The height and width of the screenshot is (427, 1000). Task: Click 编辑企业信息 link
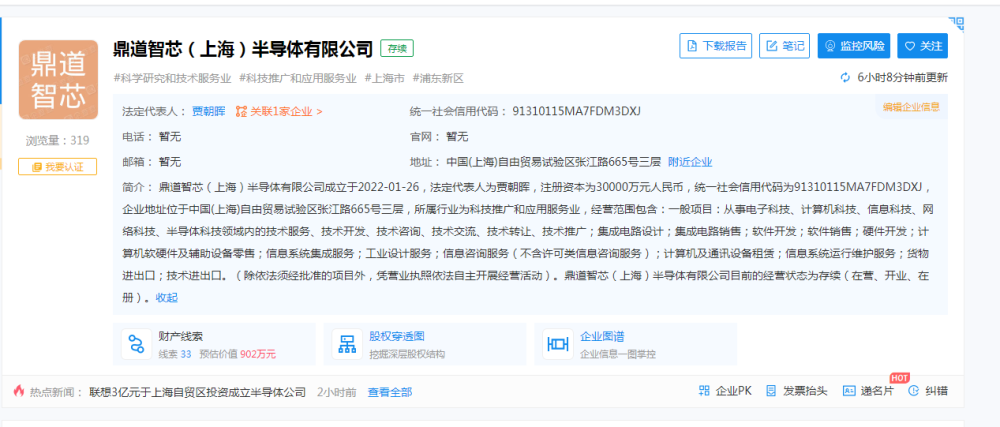(x=911, y=107)
